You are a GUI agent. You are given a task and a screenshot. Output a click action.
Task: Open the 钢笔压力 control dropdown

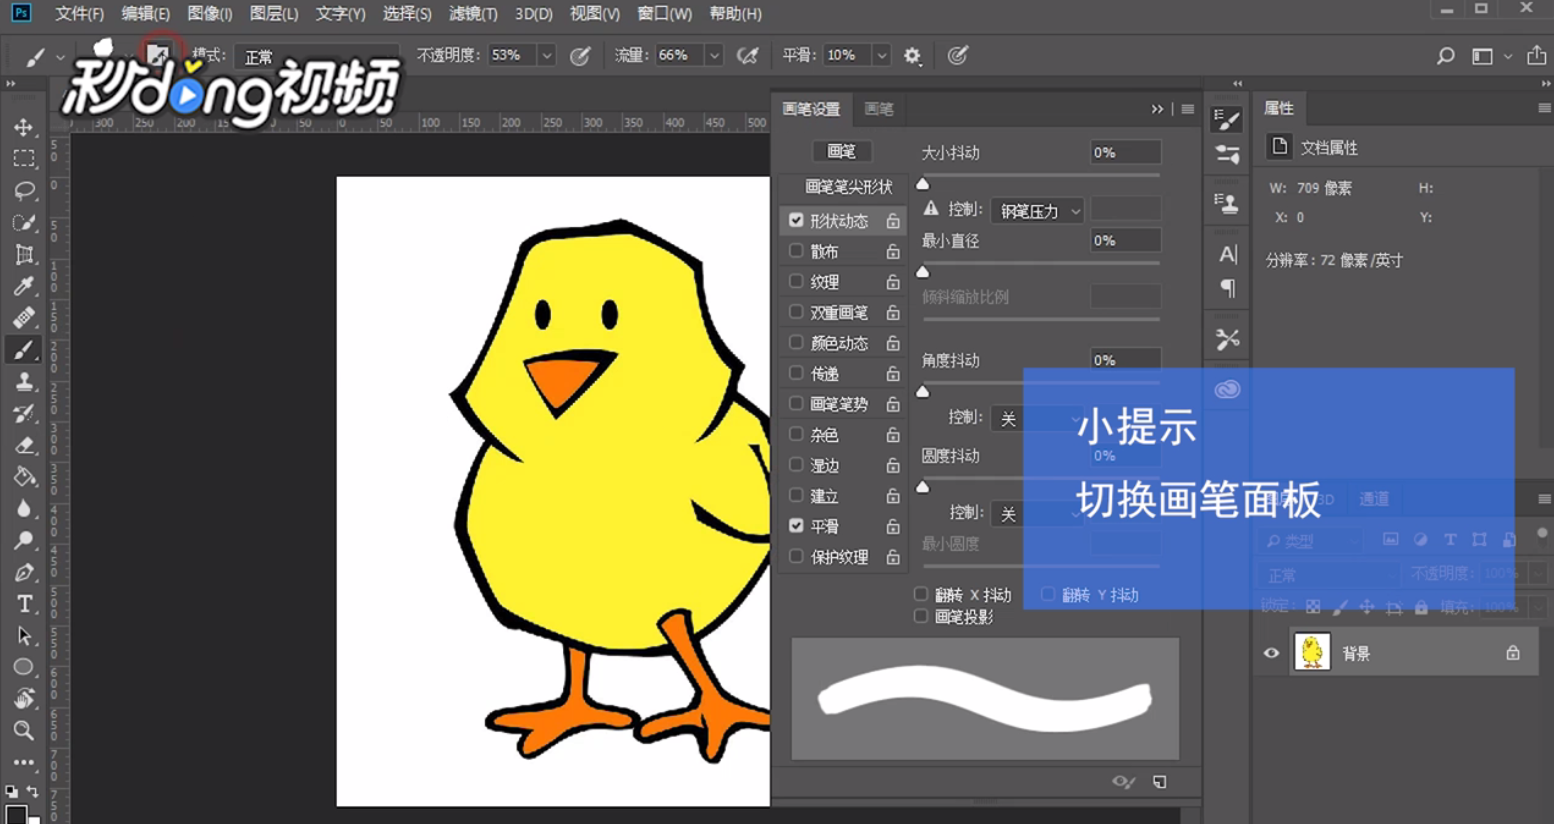point(1038,210)
